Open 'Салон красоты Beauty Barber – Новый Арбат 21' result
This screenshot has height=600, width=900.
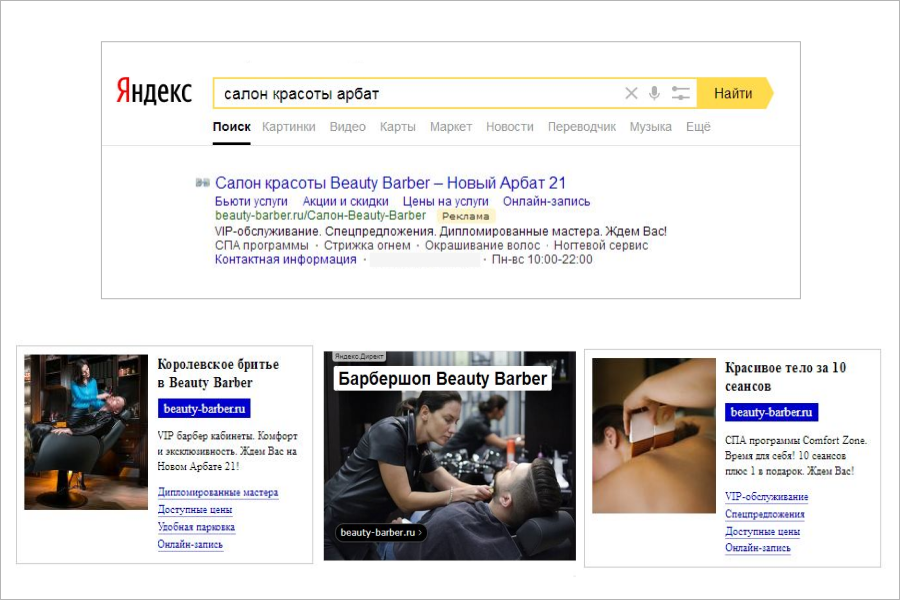[390, 183]
